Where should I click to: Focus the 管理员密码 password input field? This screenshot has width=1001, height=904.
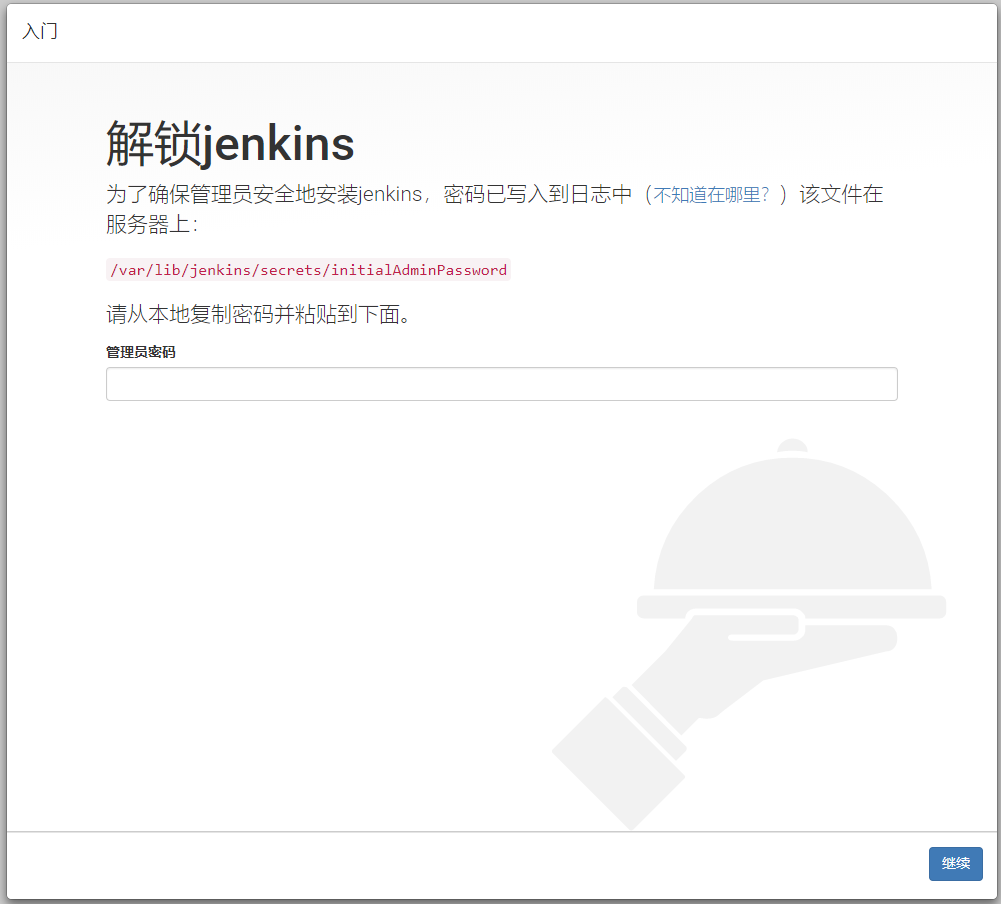click(502, 384)
